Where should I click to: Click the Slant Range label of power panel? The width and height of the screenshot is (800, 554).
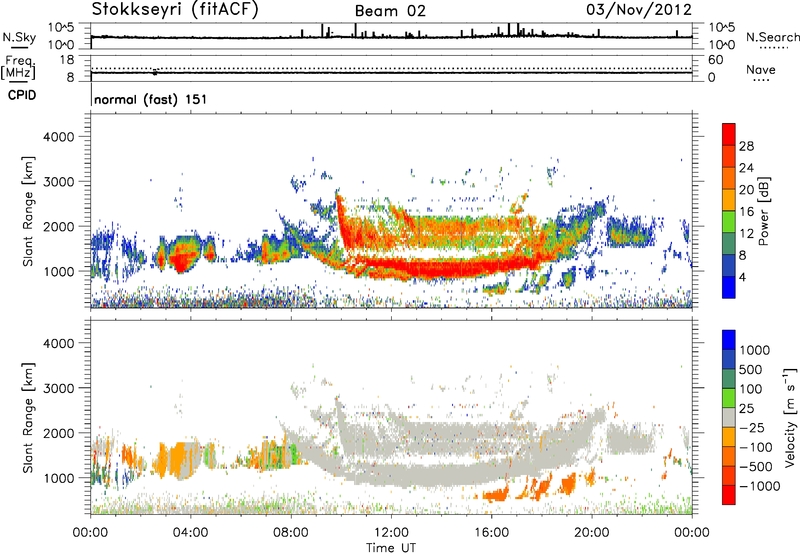tap(28, 212)
